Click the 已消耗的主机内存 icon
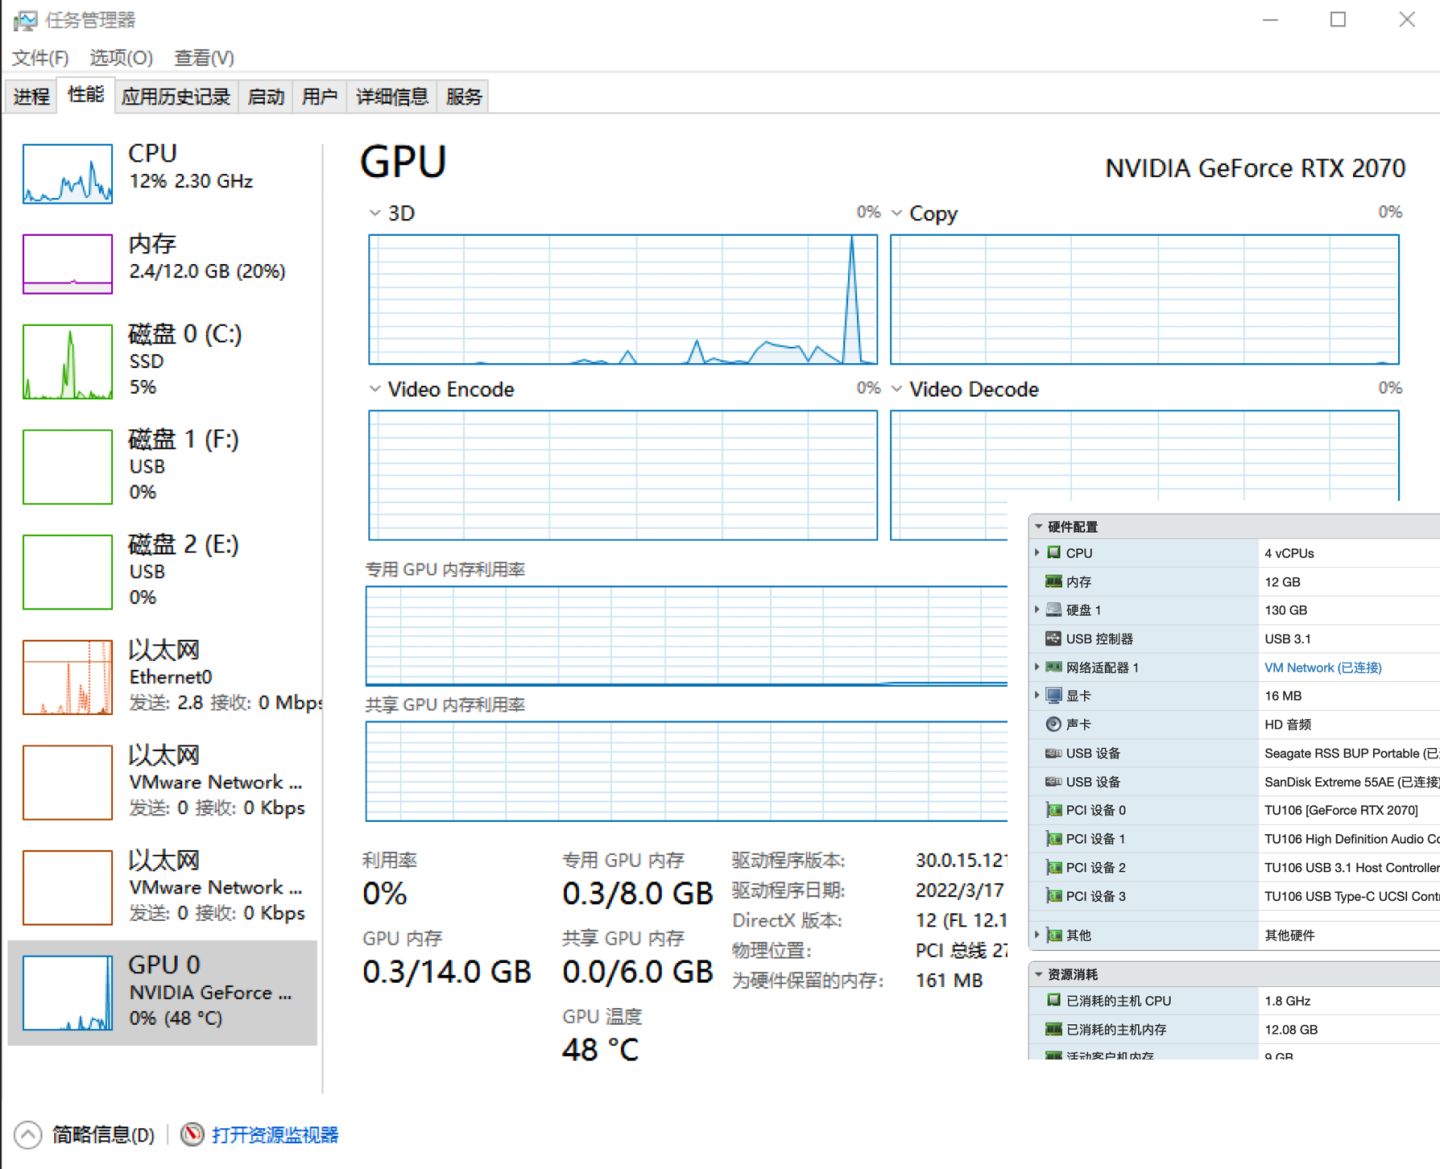 click(x=1053, y=1029)
